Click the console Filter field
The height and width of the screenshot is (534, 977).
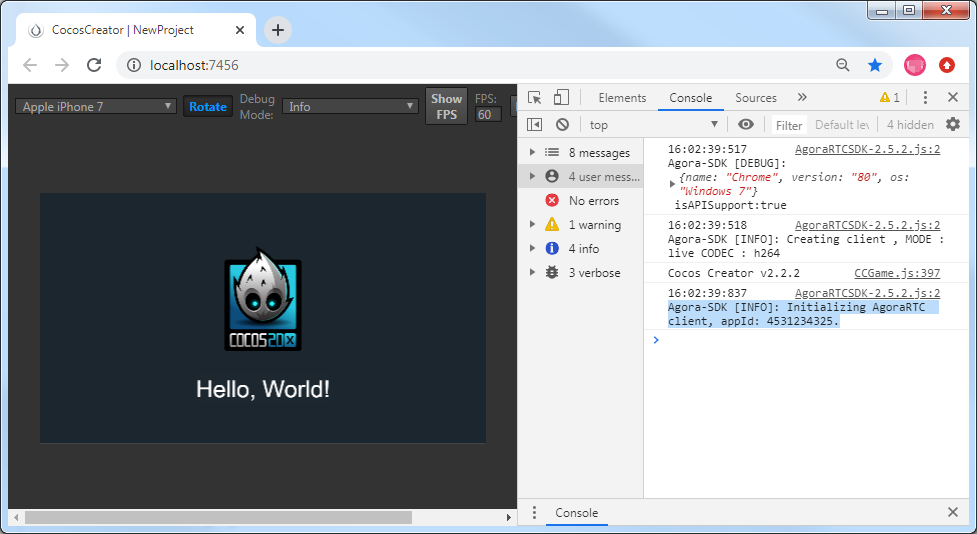tap(789, 125)
